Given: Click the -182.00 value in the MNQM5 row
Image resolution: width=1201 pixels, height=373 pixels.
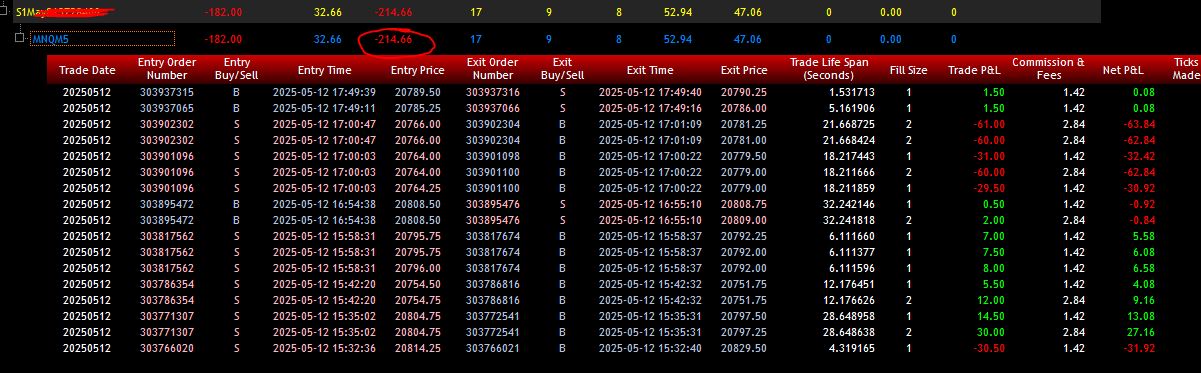Looking at the screenshot, I should tap(222, 39).
